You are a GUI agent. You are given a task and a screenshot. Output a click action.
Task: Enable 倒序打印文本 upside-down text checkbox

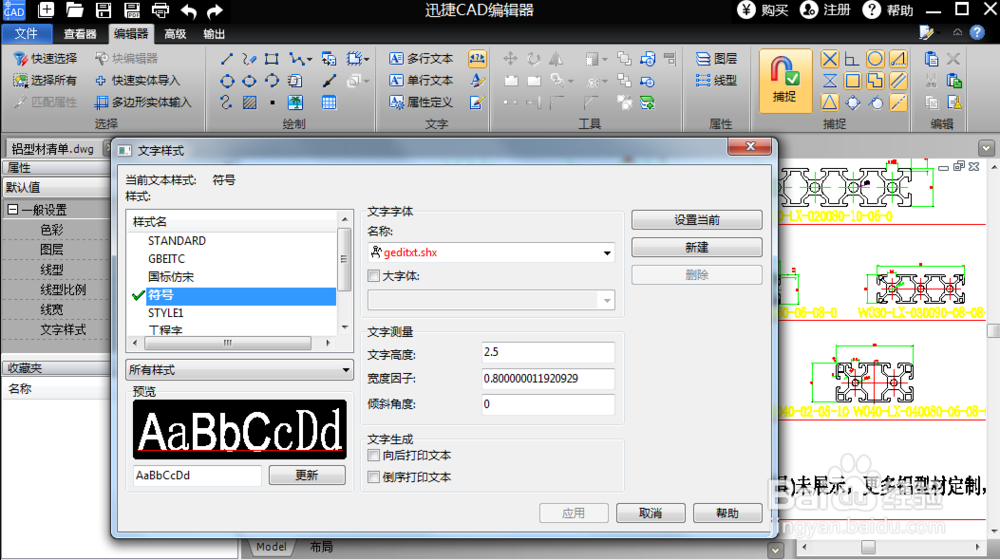pos(374,476)
